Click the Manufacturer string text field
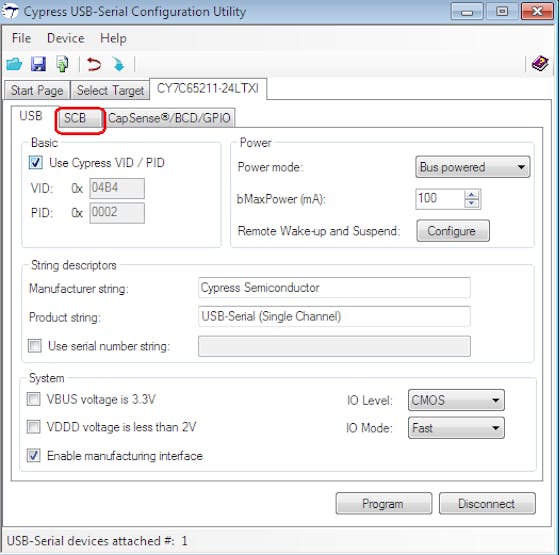The image size is (560, 555). click(334, 288)
